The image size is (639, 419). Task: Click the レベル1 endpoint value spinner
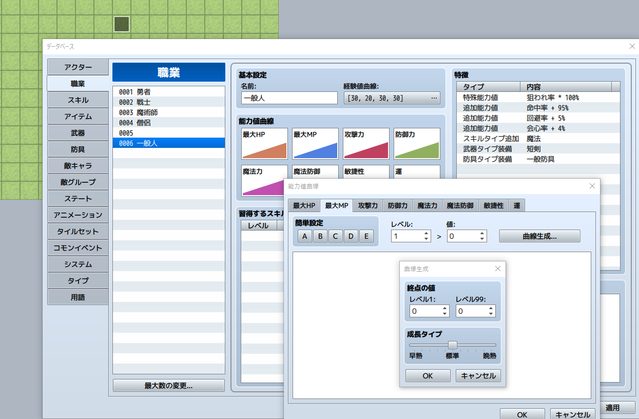[429, 311]
